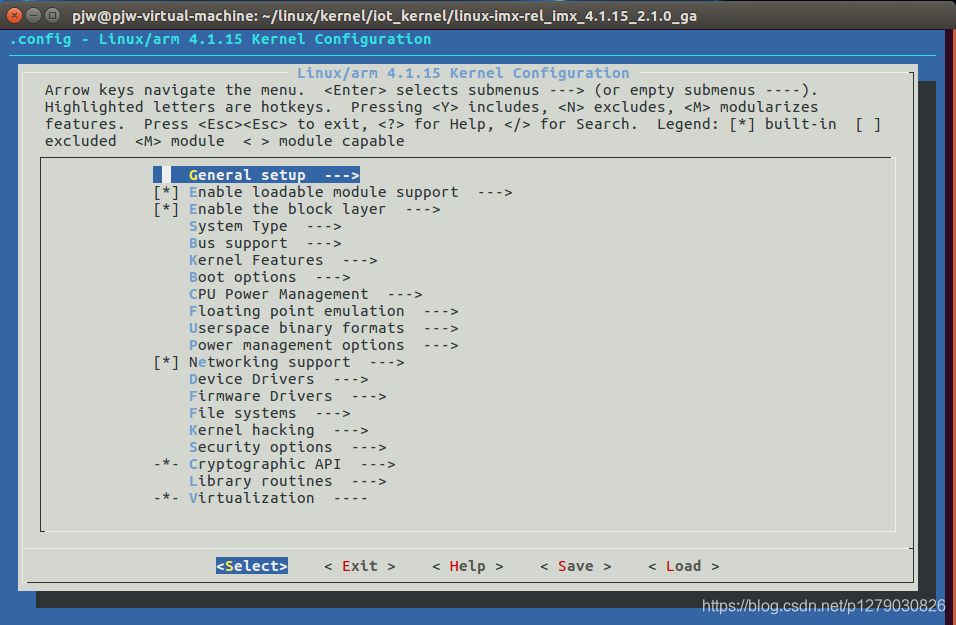This screenshot has width=956, height=625.
Task: Expand arrow beside Networking support
Action: click(x=387, y=363)
